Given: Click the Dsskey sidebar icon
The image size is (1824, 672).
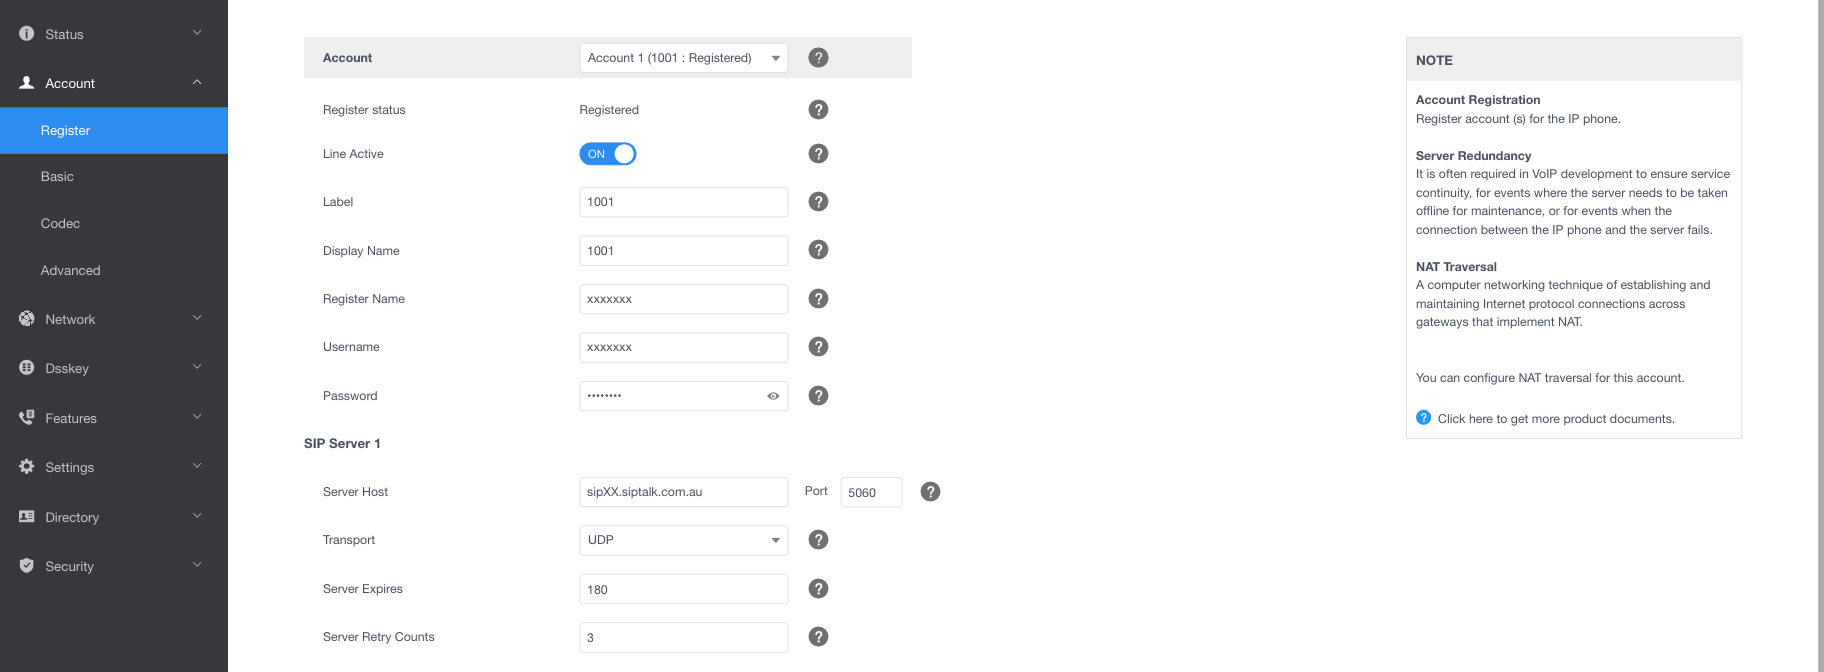Looking at the screenshot, I should coord(27,368).
